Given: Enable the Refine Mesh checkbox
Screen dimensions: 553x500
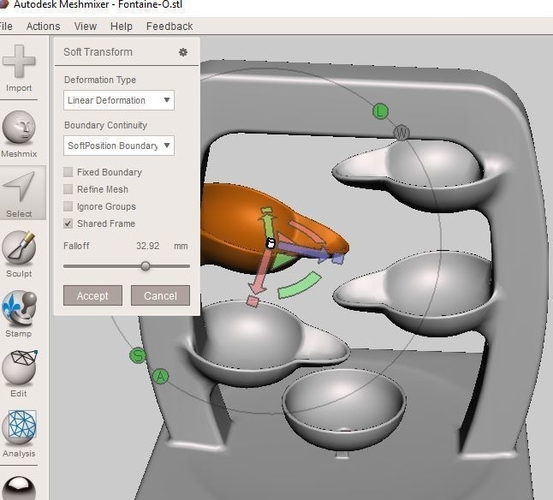Looking at the screenshot, I should click(x=68, y=189).
